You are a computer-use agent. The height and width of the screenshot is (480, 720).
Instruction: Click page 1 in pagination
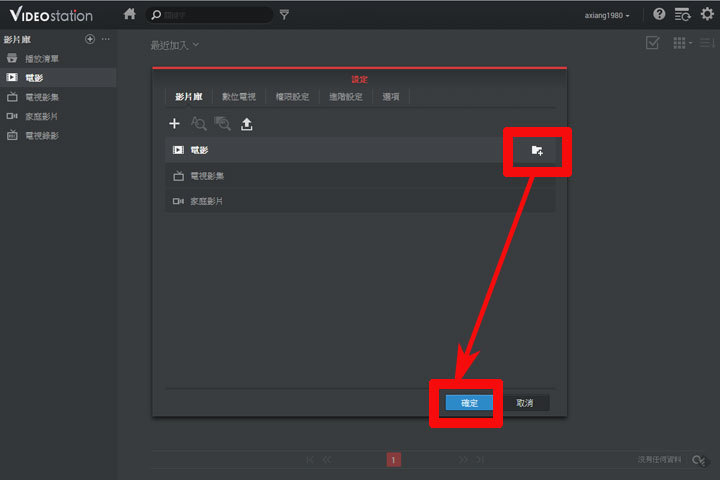click(x=394, y=459)
